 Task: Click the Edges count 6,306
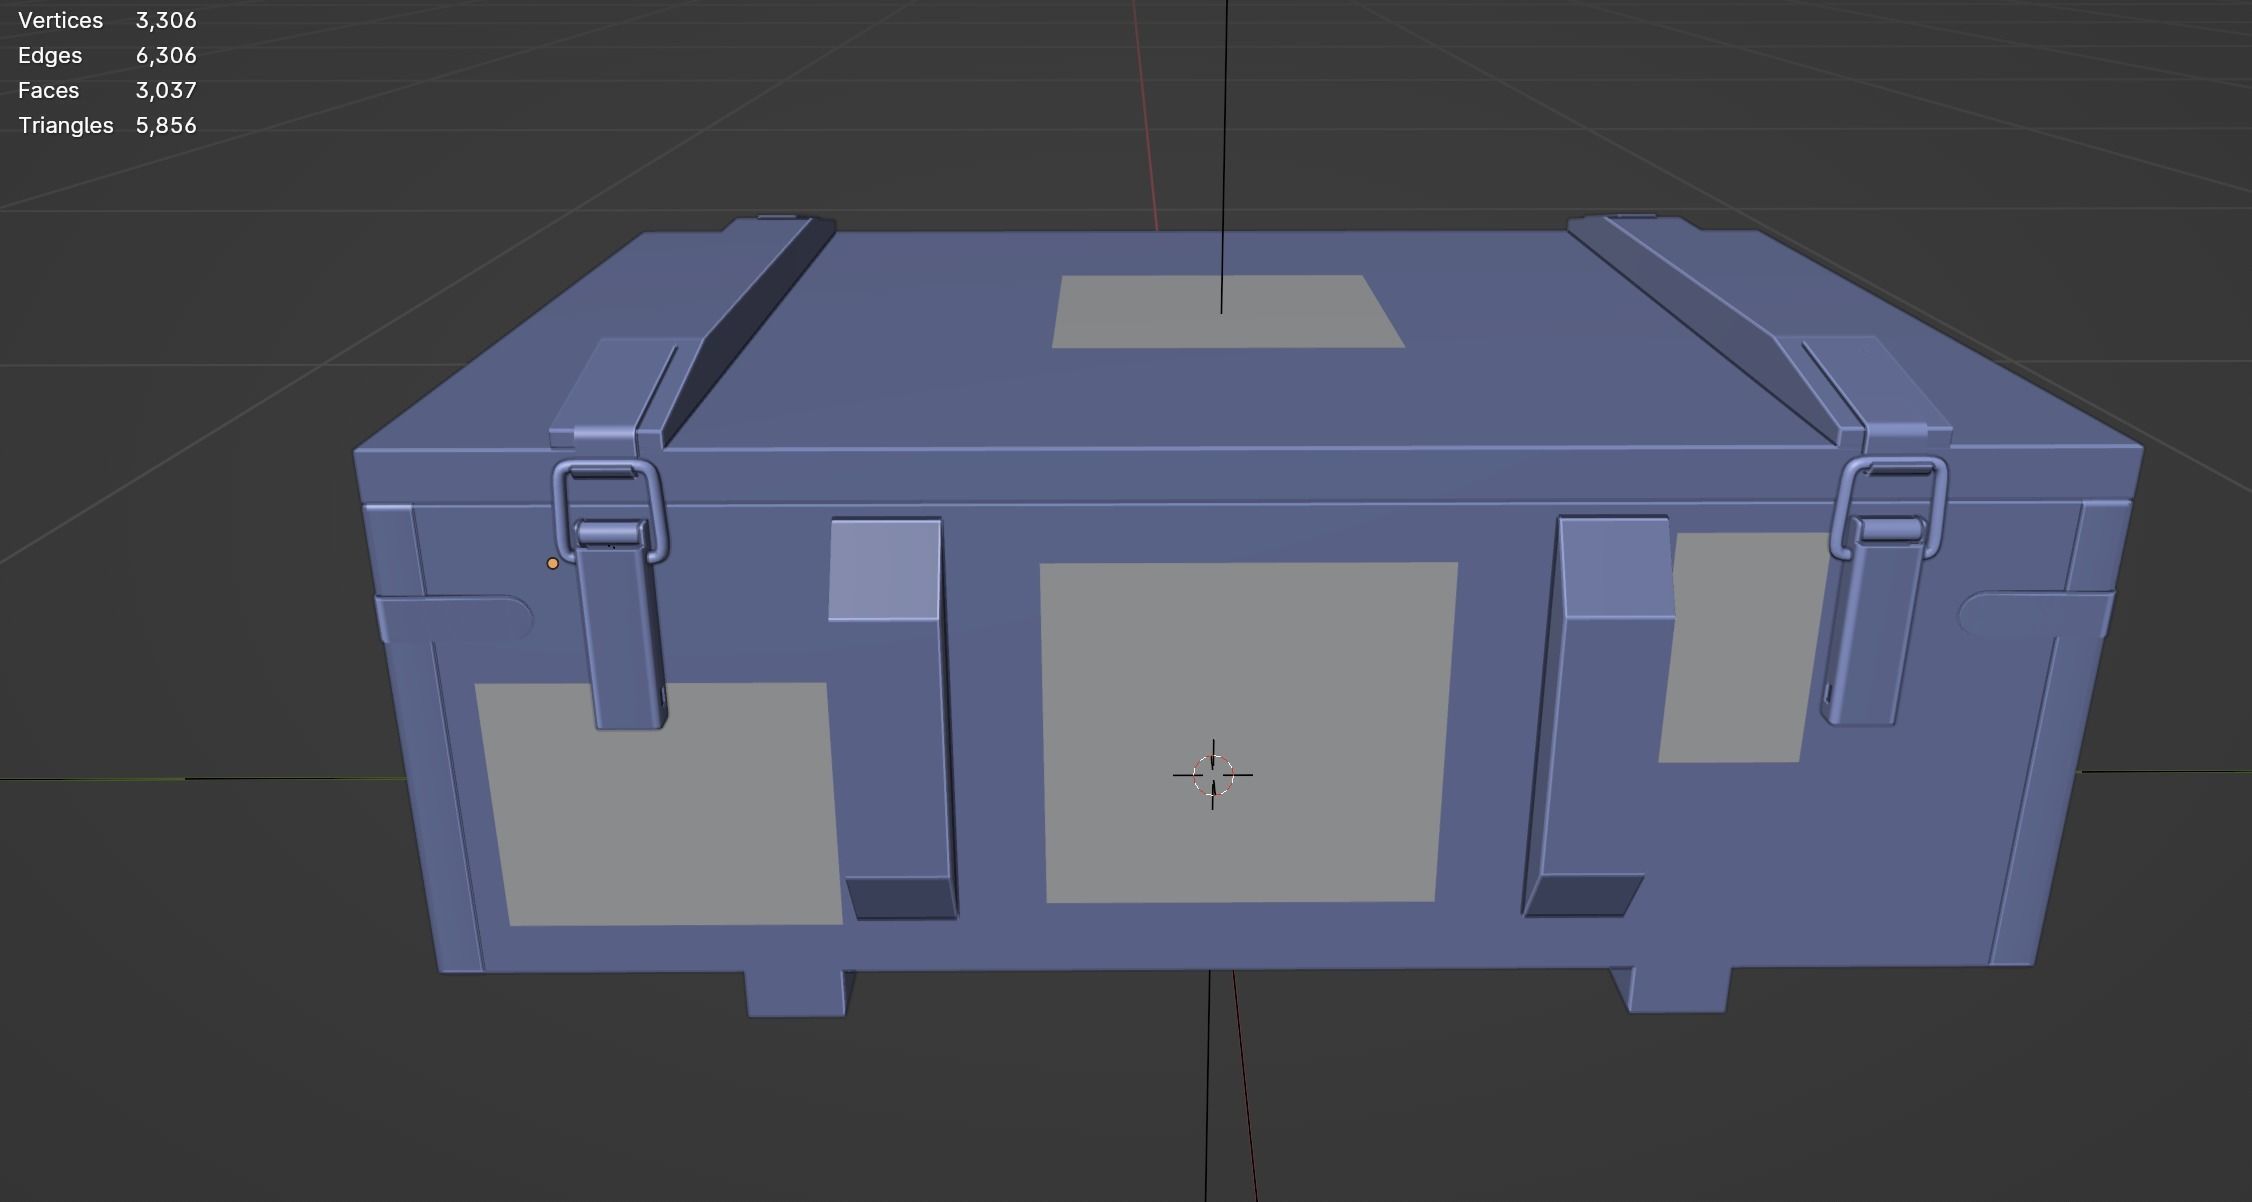[166, 55]
